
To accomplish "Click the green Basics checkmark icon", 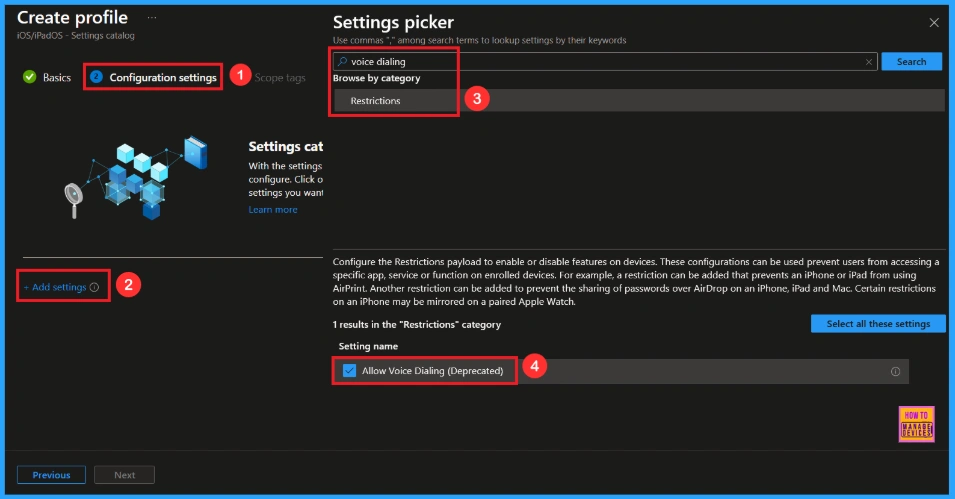I will [x=29, y=77].
